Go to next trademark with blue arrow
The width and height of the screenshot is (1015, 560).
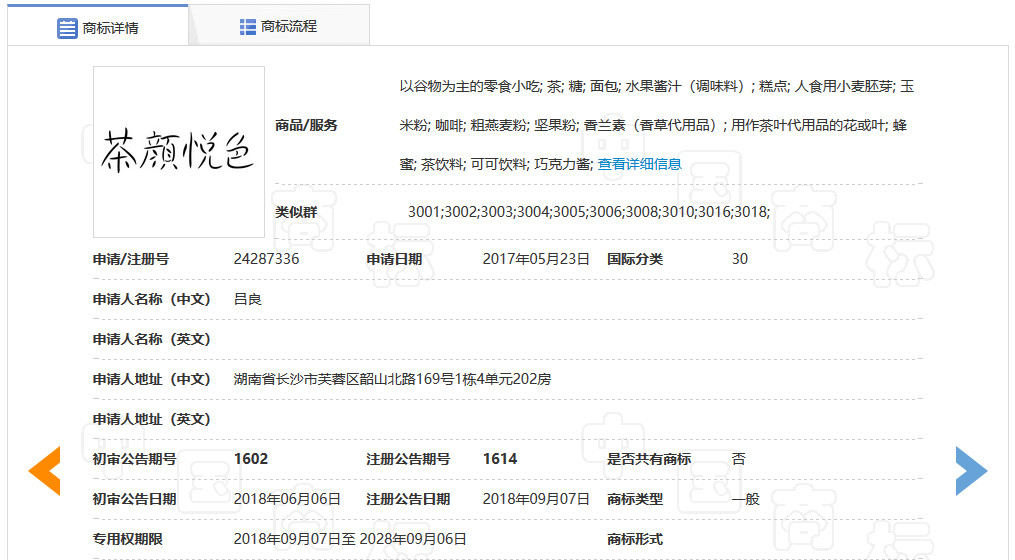click(971, 471)
